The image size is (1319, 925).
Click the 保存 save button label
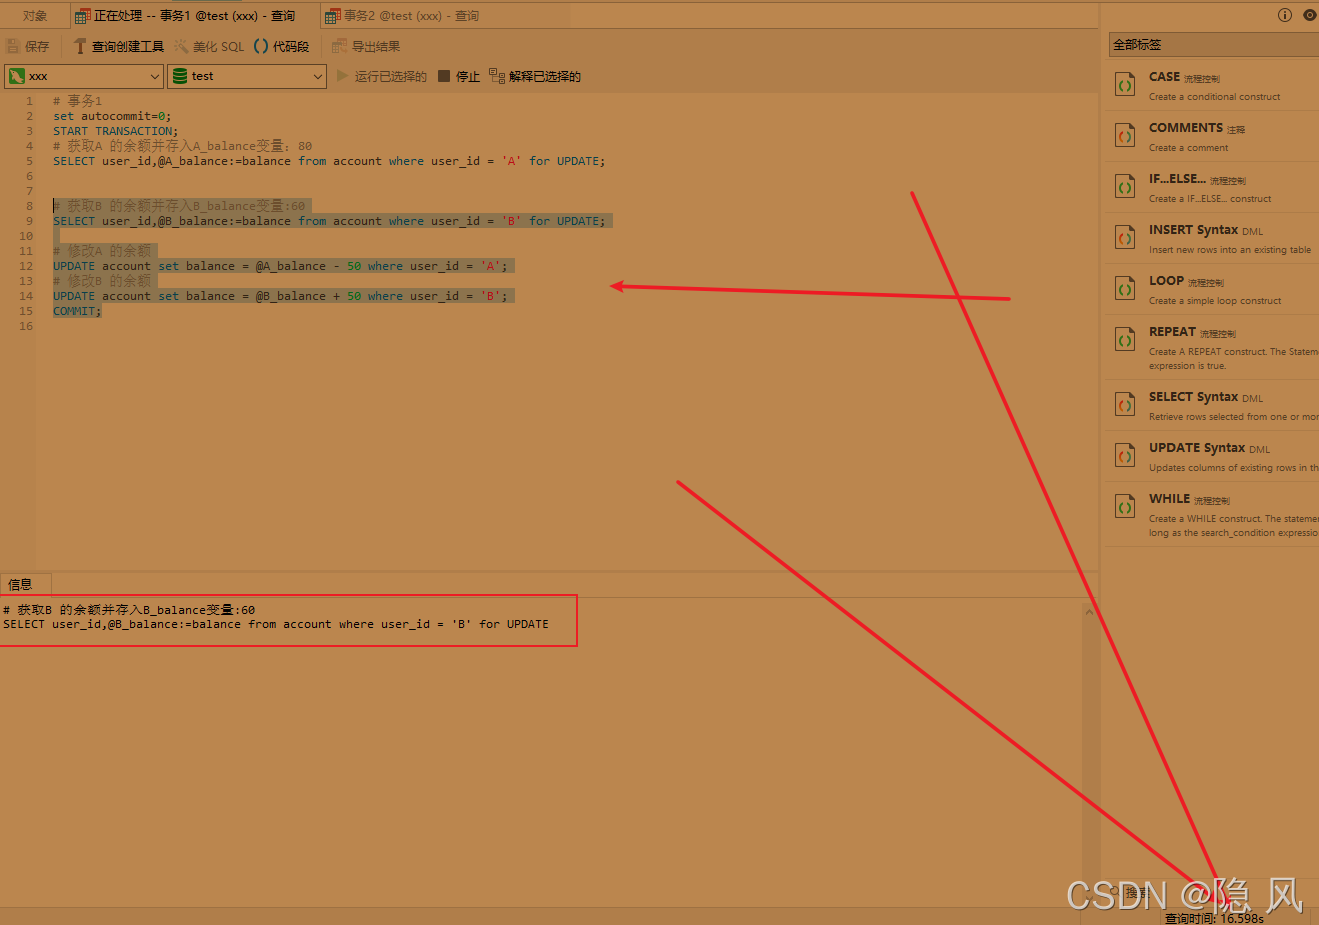(x=37, y=46)
